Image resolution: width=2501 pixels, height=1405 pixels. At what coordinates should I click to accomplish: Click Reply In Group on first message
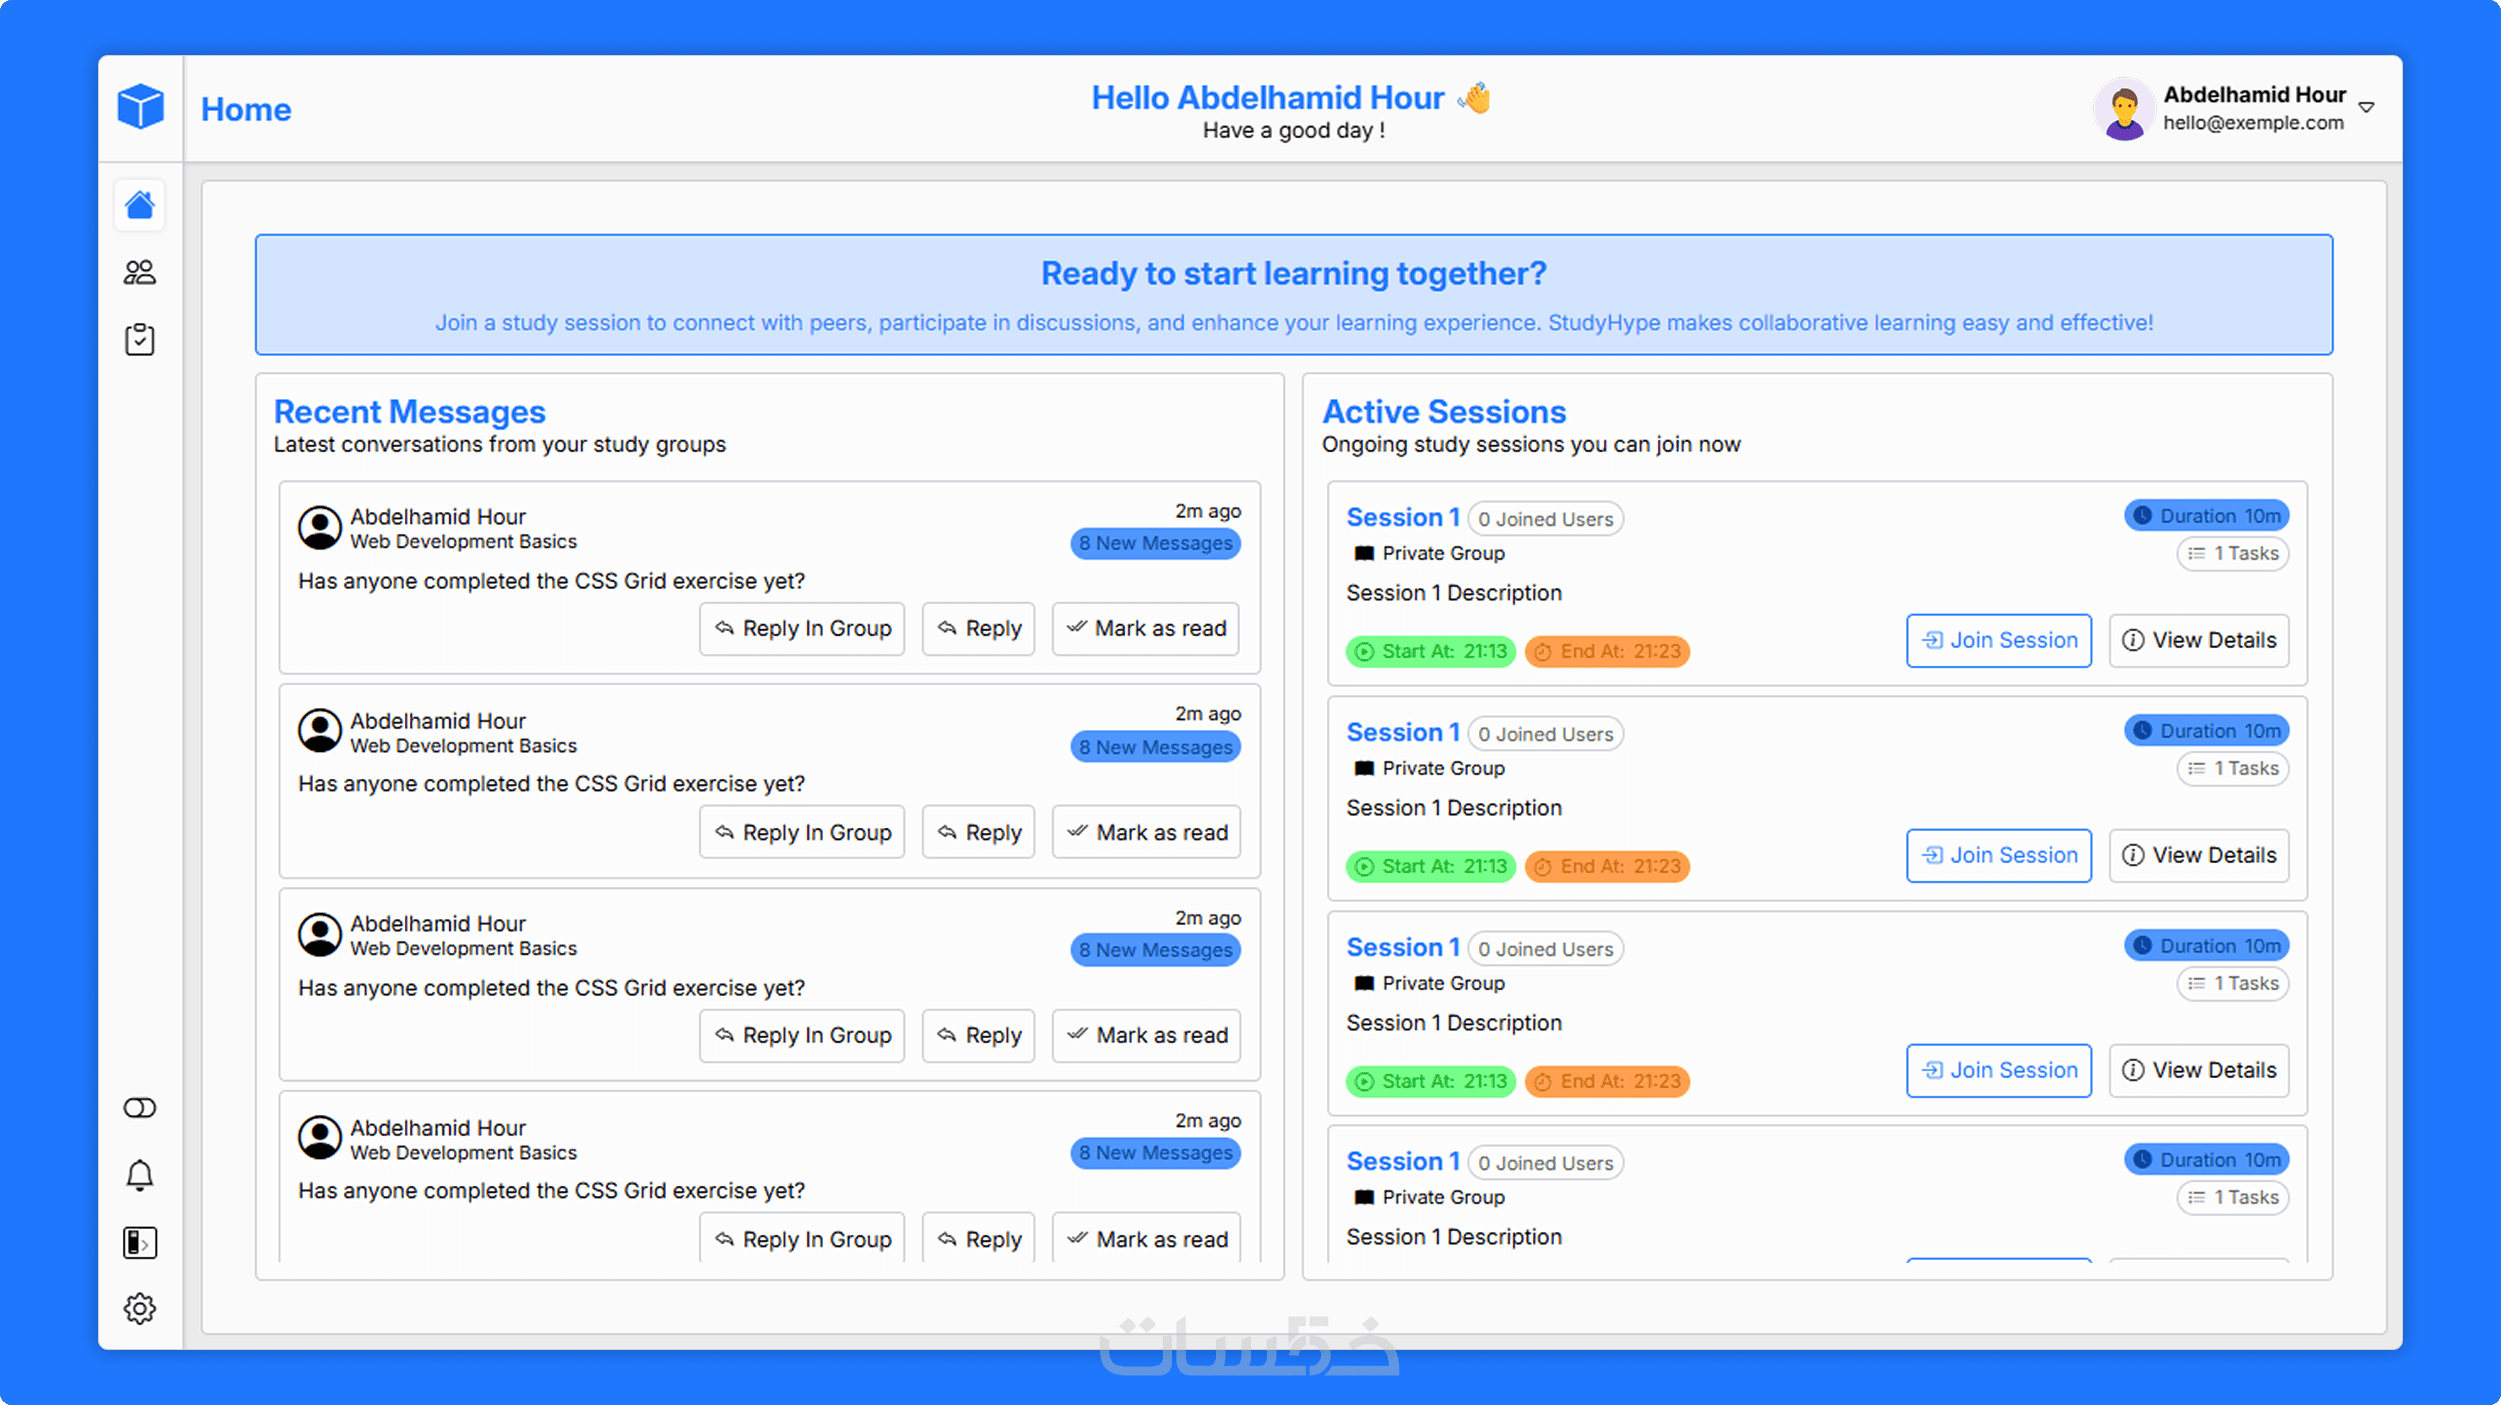[802, 628]
